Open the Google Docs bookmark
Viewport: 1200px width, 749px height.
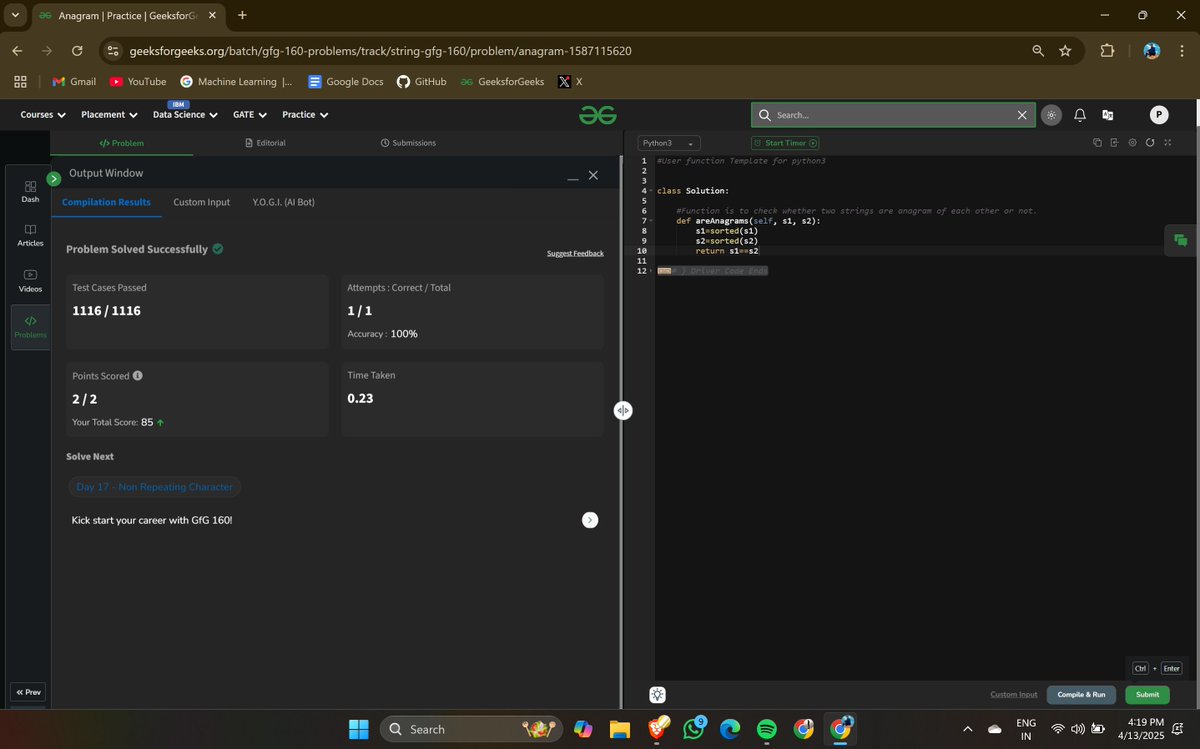point(345,82)
